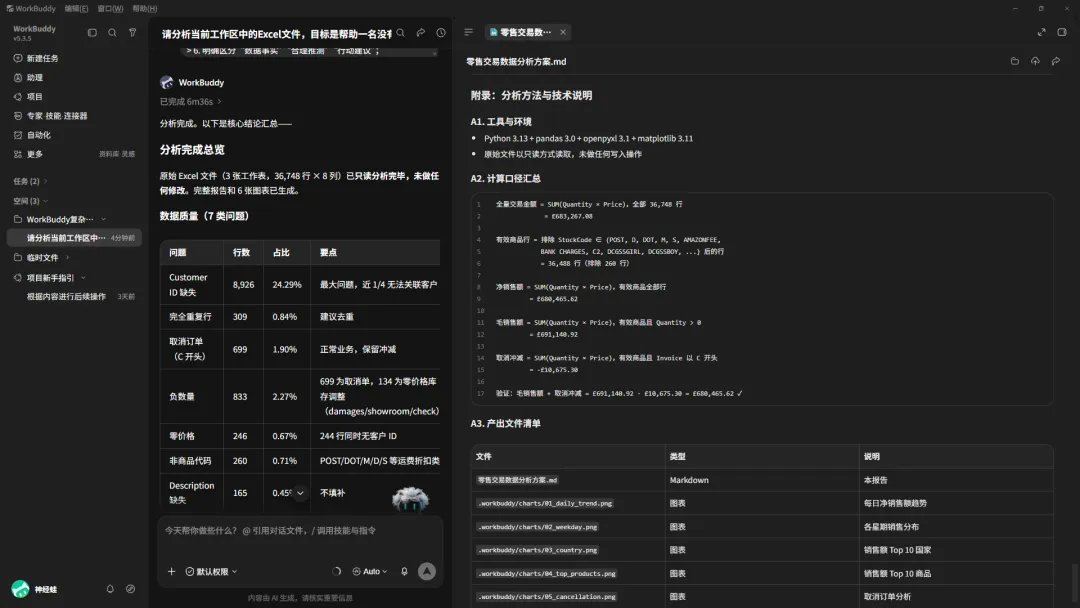
Task: Click the plus attachment icon in input bar
Action: point(172,572)
